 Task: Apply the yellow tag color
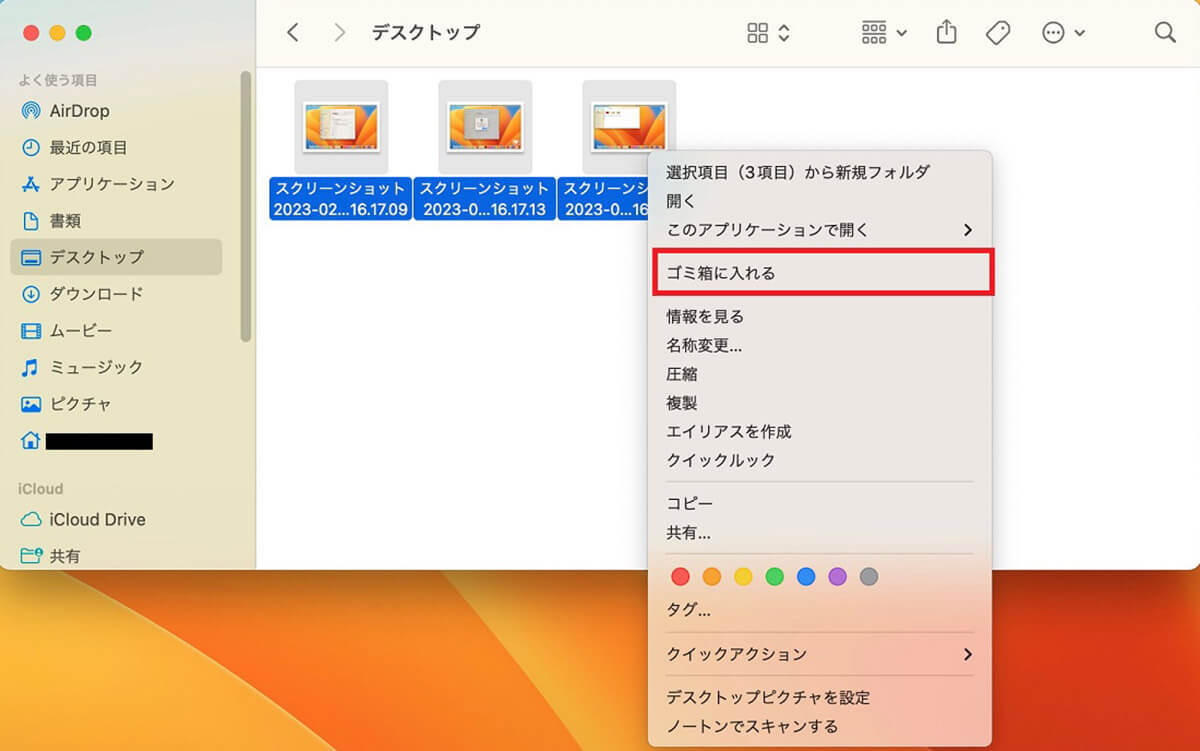pyautogui.click(x=743, y=576)
